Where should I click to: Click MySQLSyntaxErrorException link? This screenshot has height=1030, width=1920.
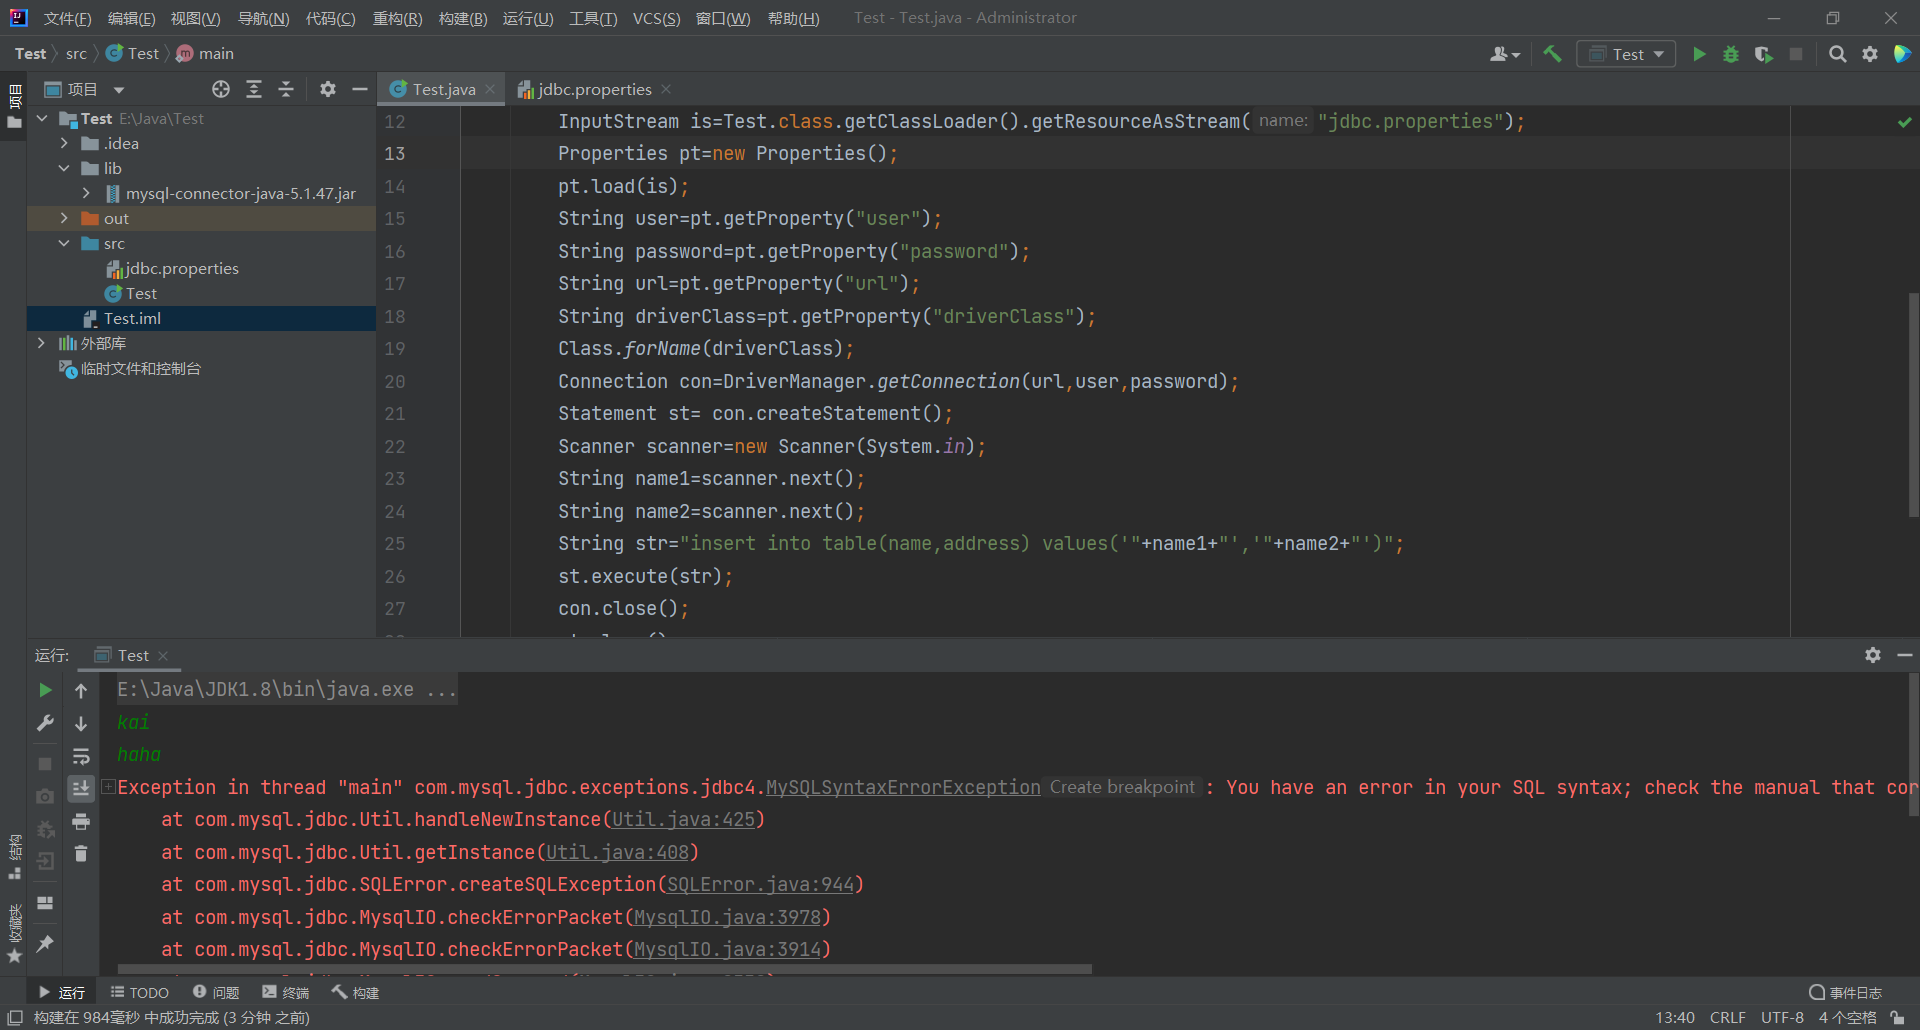903,788
